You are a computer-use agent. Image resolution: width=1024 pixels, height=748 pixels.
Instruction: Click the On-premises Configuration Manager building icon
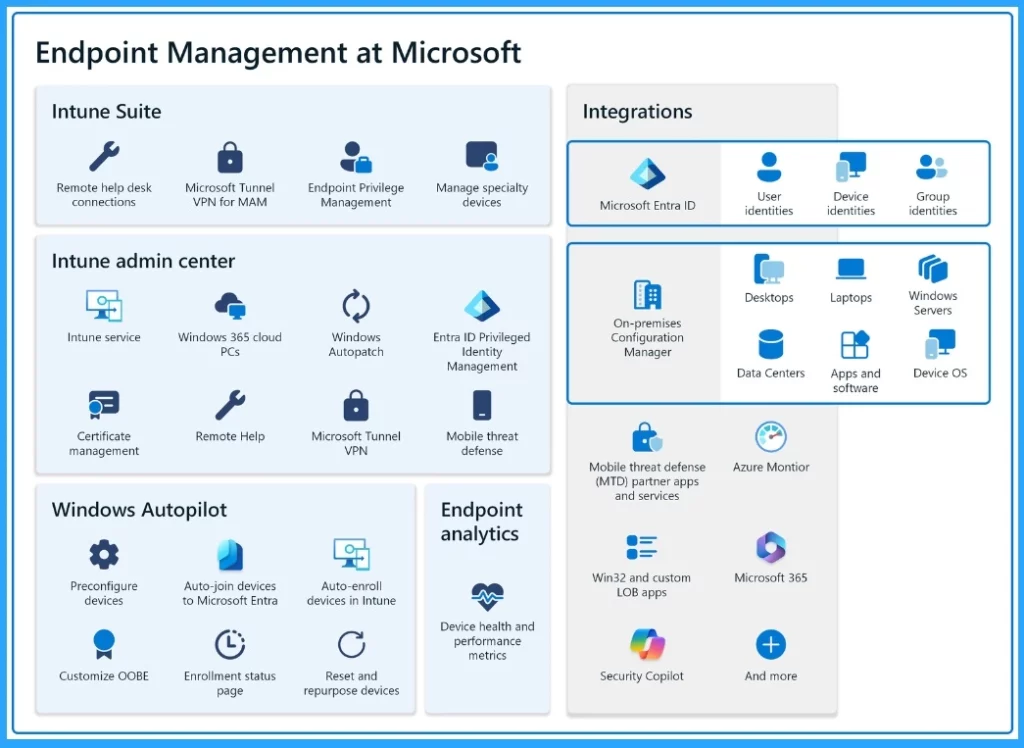(647, 295)
